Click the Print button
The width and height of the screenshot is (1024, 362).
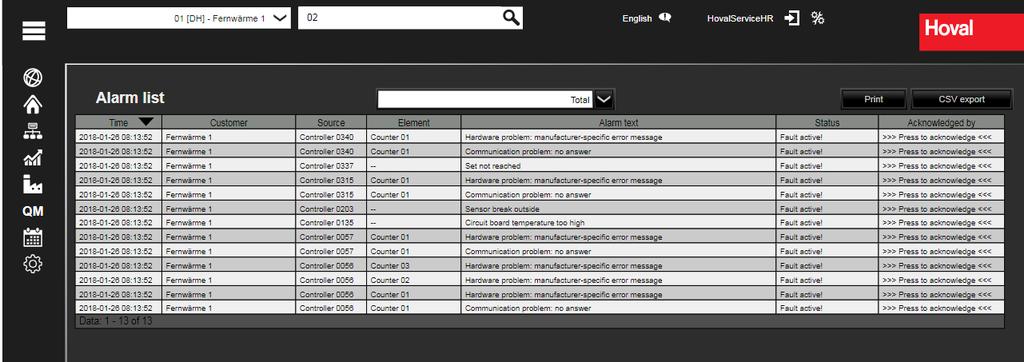[873, 99]
